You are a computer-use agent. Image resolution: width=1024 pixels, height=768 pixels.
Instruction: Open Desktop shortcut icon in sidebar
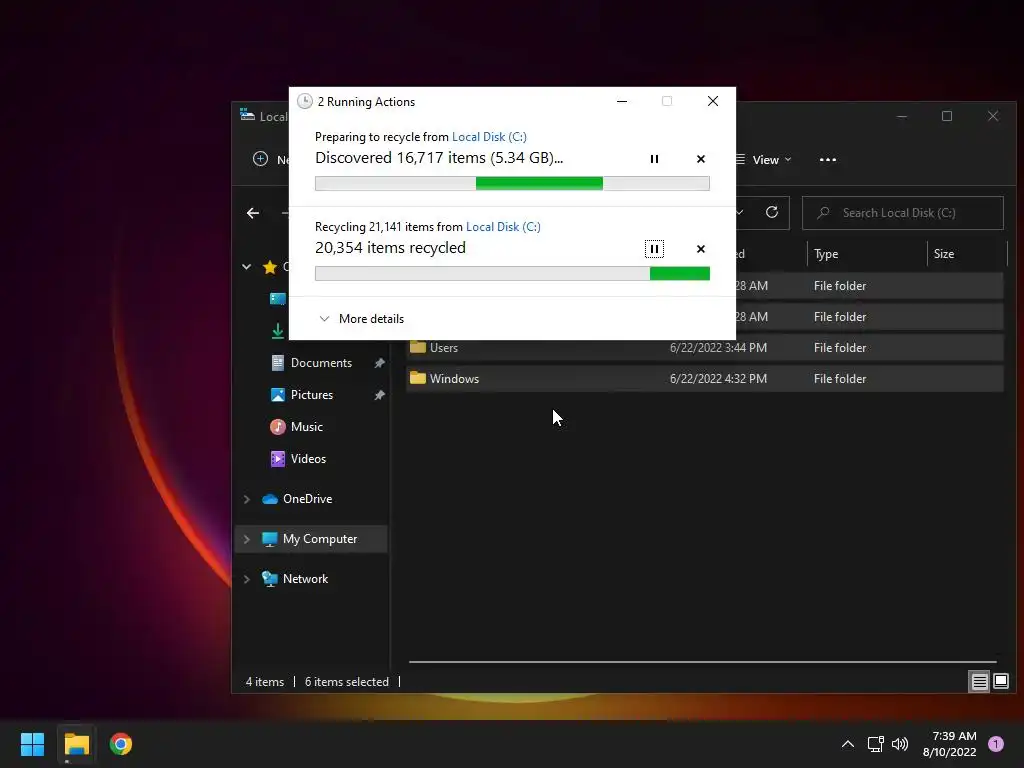pos(278,298)
